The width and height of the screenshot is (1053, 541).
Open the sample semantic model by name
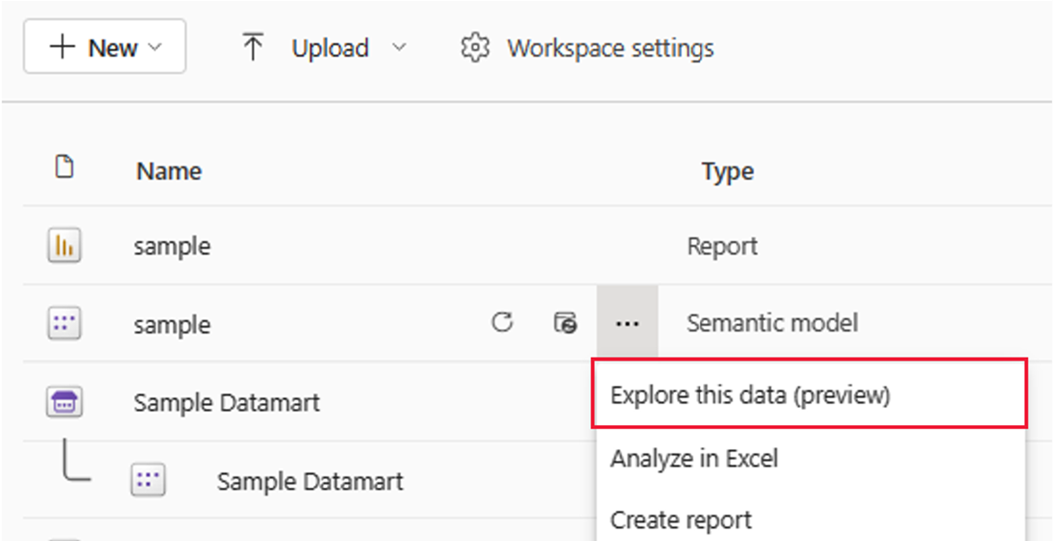[172, 325]
